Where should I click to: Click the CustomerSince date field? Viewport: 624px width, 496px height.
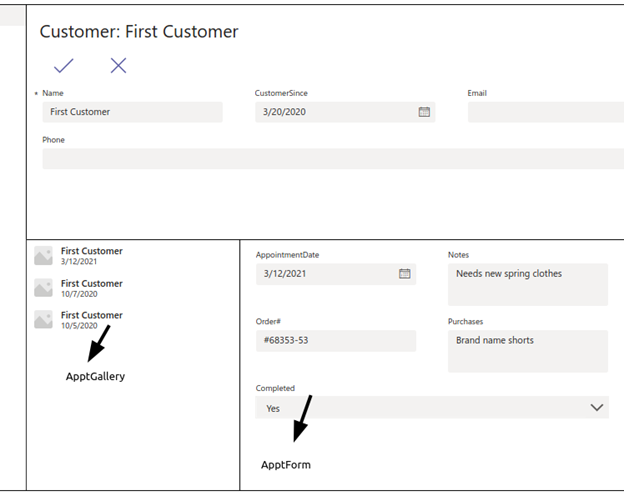tap(345, 112)
